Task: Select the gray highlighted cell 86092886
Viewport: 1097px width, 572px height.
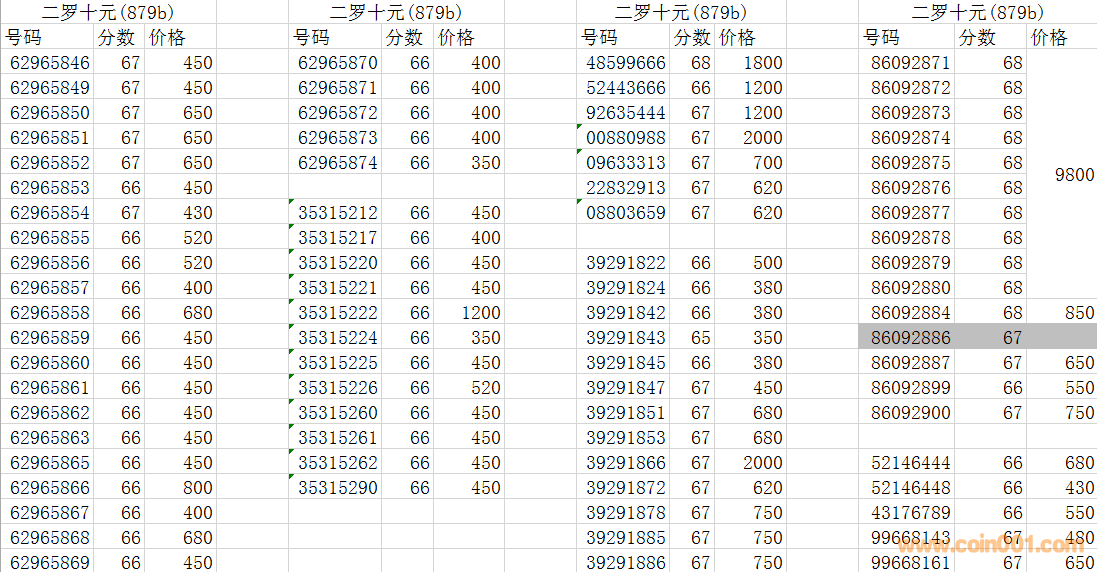Action: point(910,338)
